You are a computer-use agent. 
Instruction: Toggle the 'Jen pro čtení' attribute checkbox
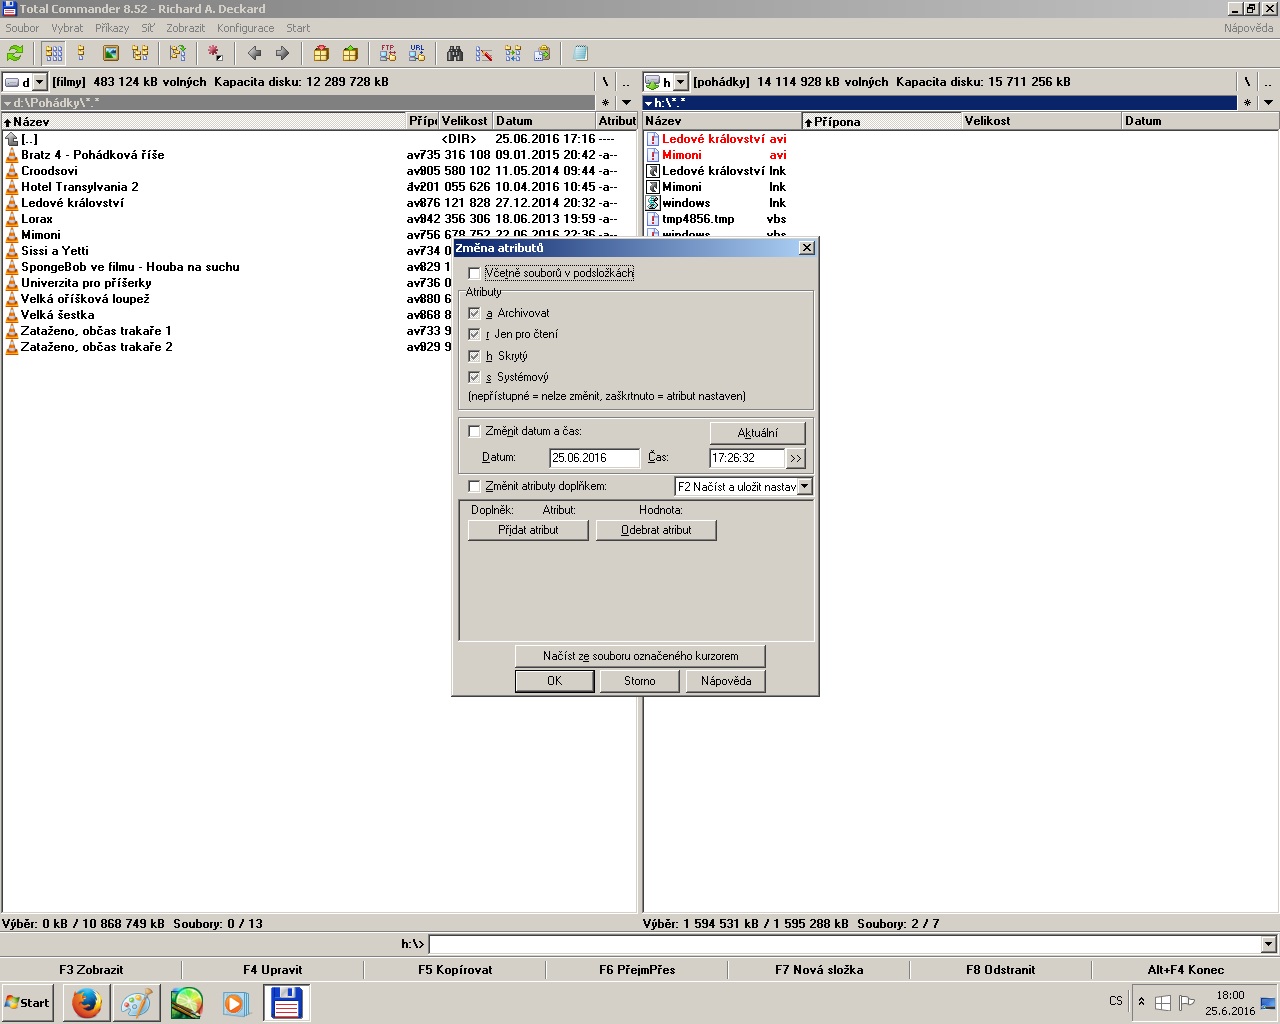[x=475, y=334]
